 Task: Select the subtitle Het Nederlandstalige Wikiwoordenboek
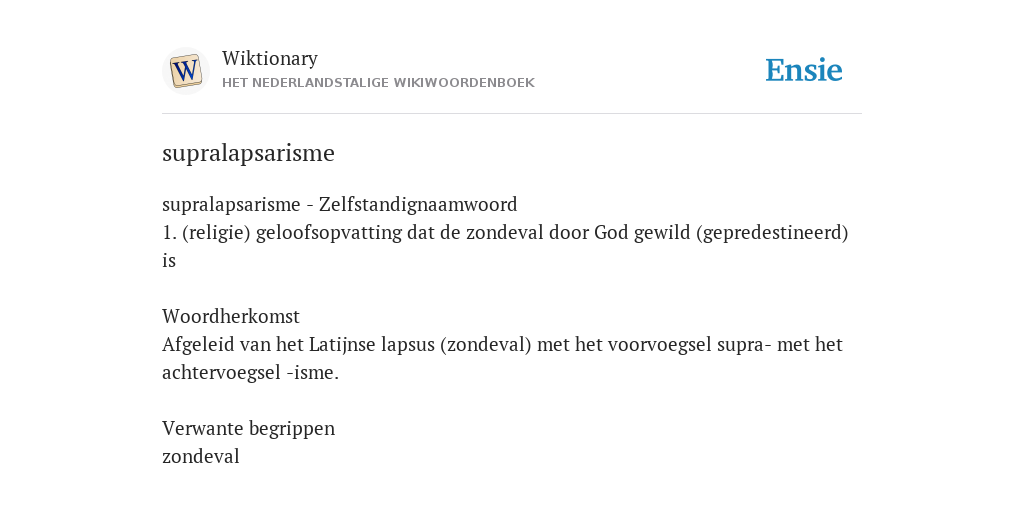(378, 83)
